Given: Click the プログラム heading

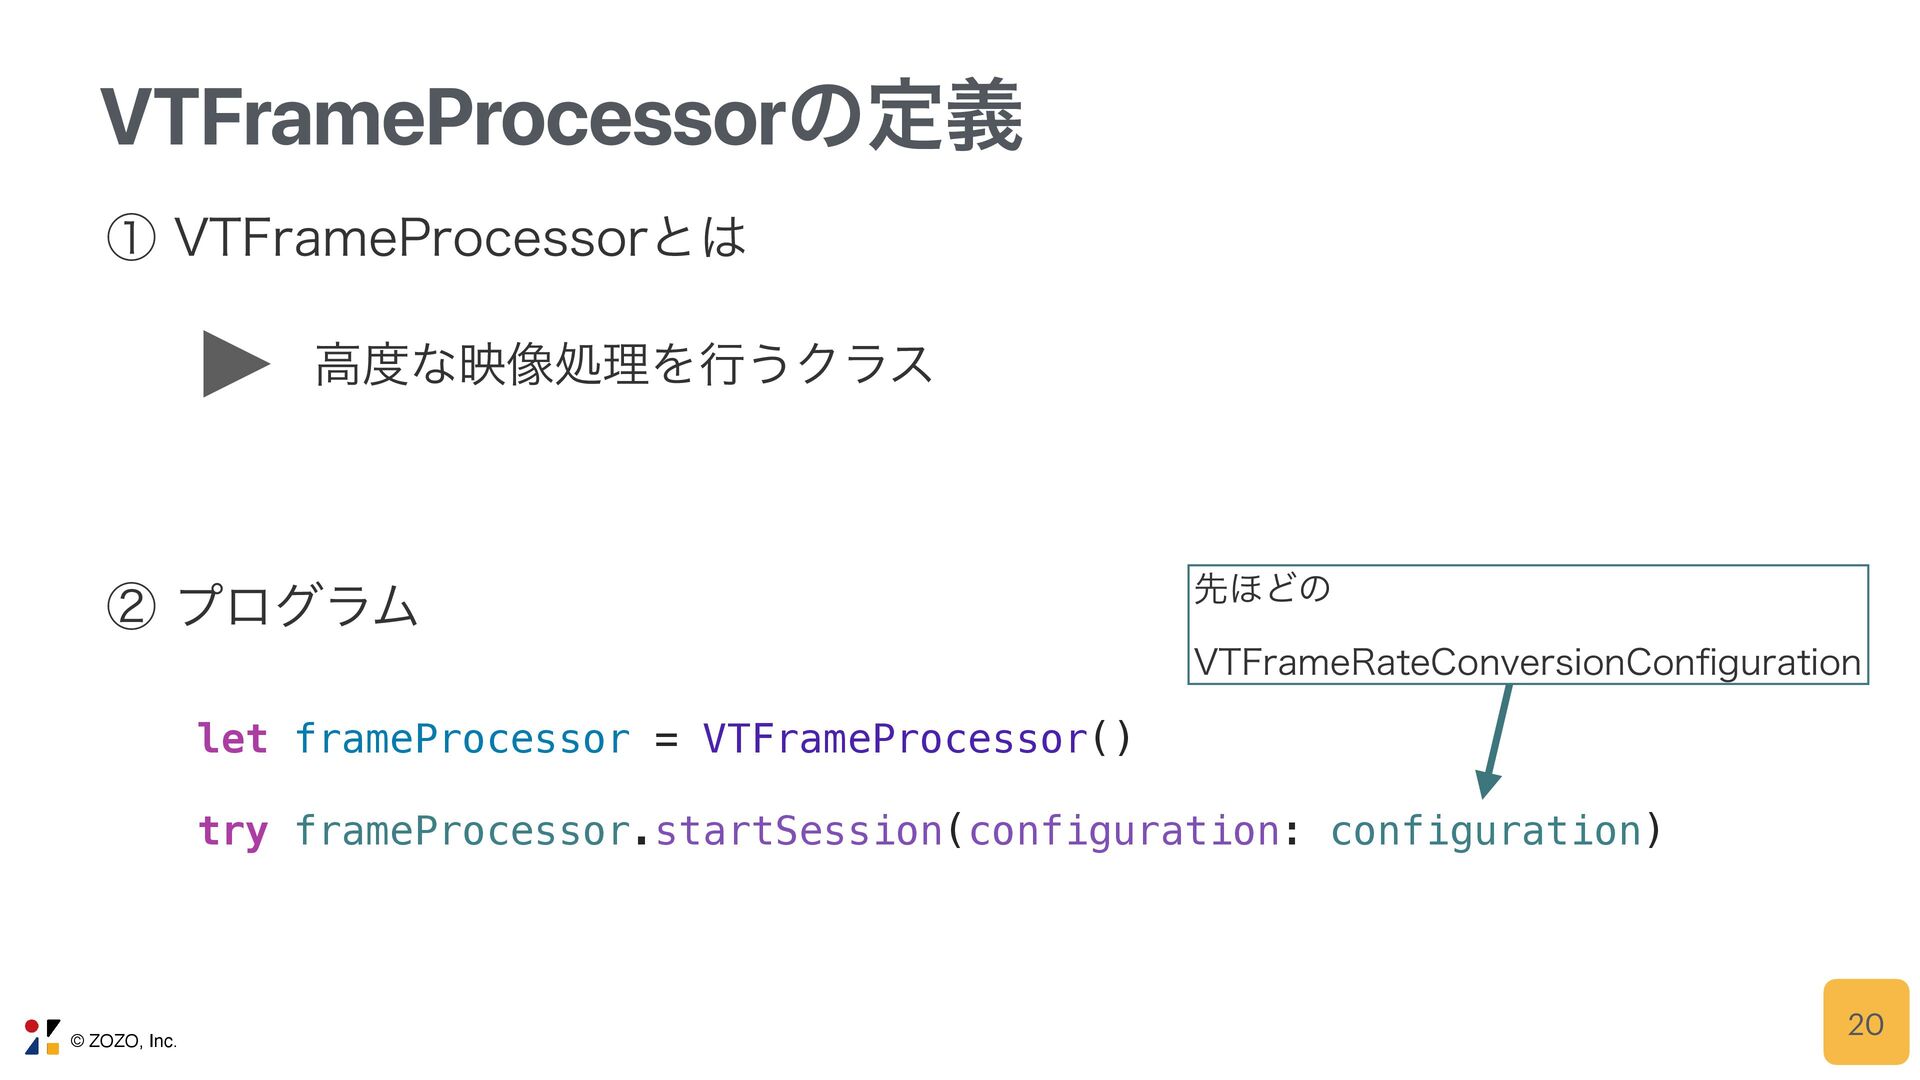Looking at the screenshot, I should (x=297, y=606).
